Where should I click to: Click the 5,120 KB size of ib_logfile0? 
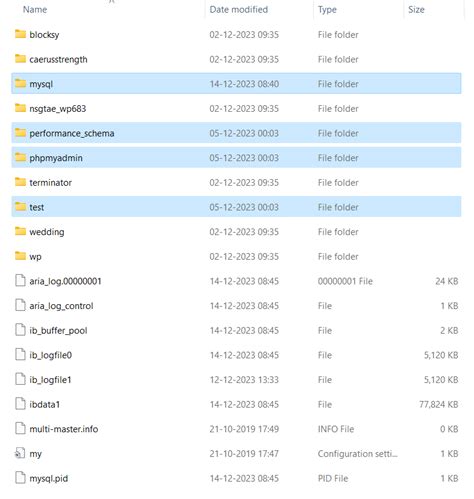pyautogui.click(x=441, y=355)
